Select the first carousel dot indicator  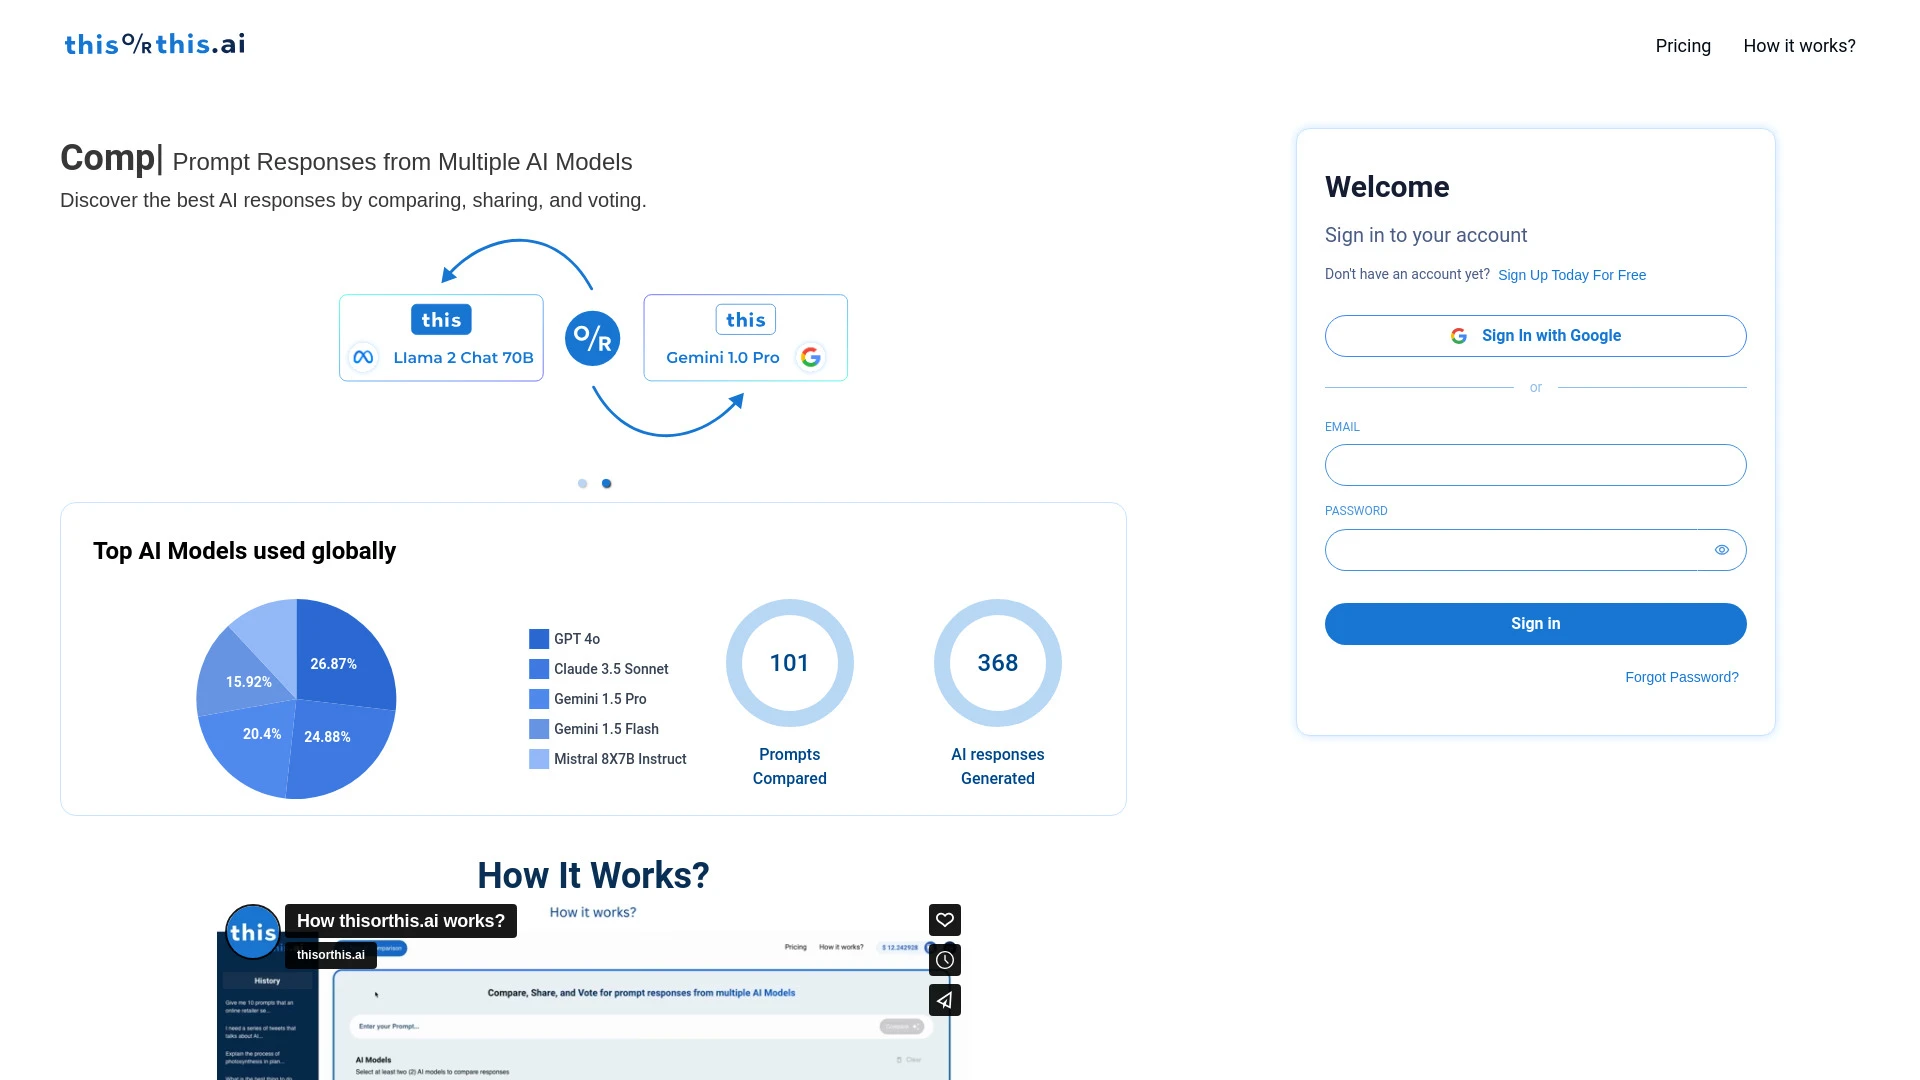[x=582, y=483]
